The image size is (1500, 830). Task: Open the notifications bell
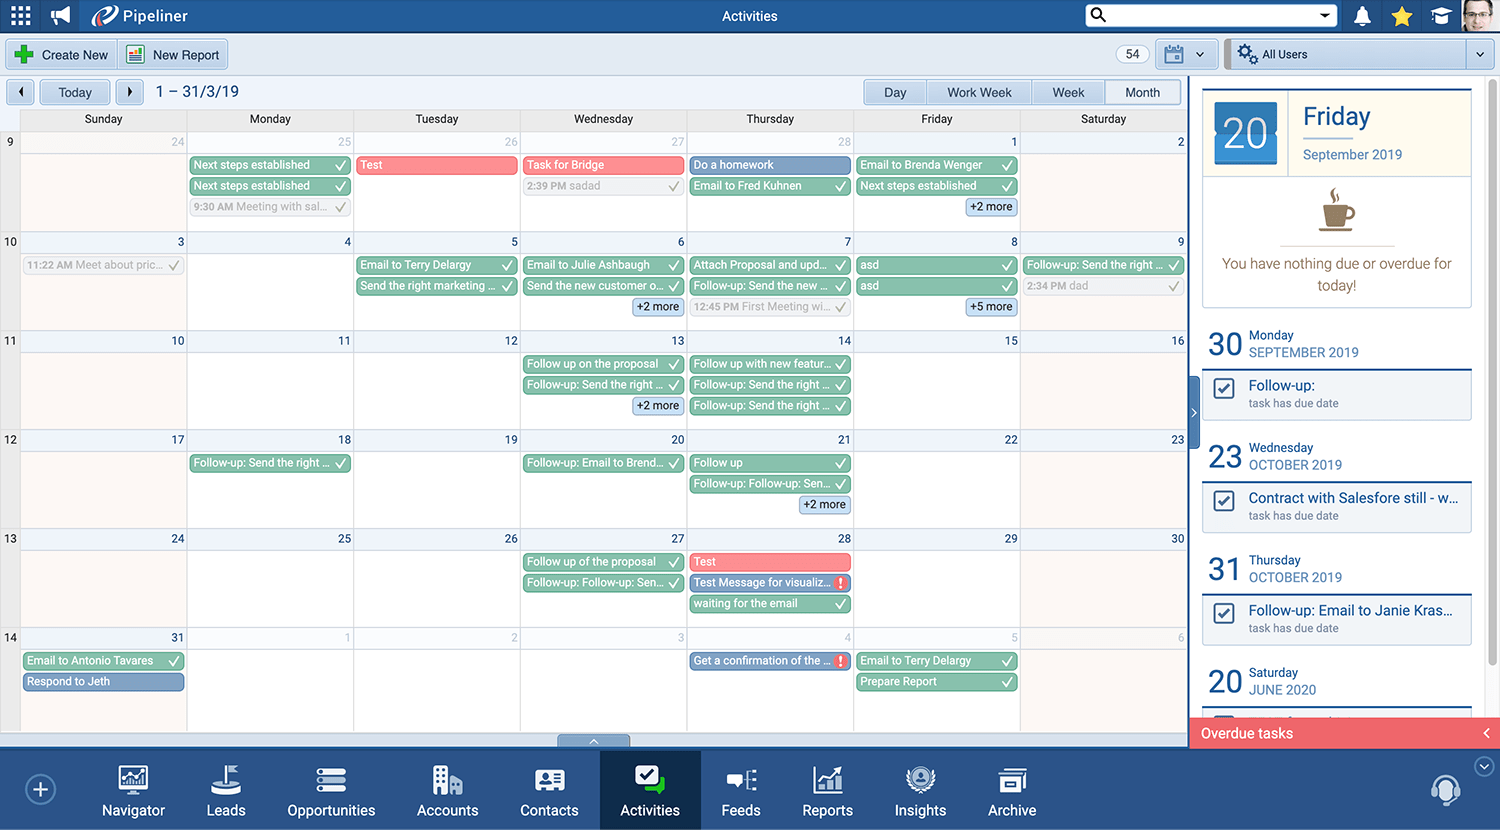pos(1362,16)
